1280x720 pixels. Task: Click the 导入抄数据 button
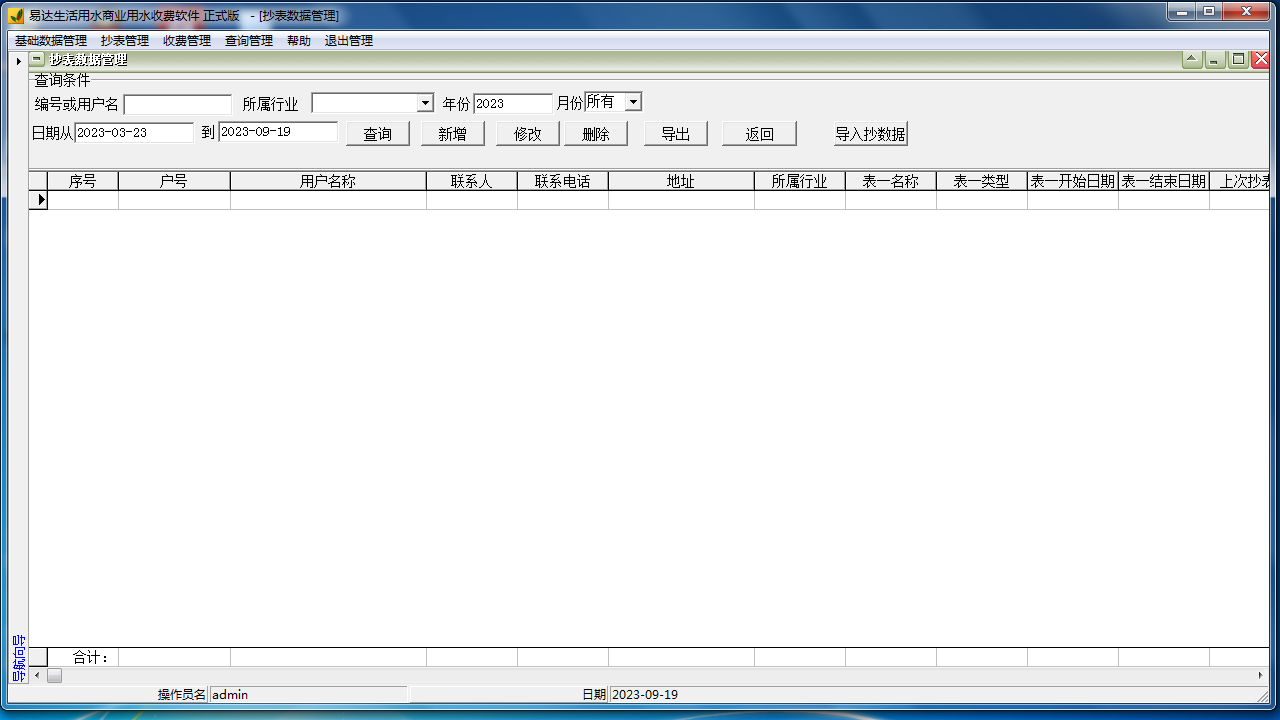click(x=870, y=134)
